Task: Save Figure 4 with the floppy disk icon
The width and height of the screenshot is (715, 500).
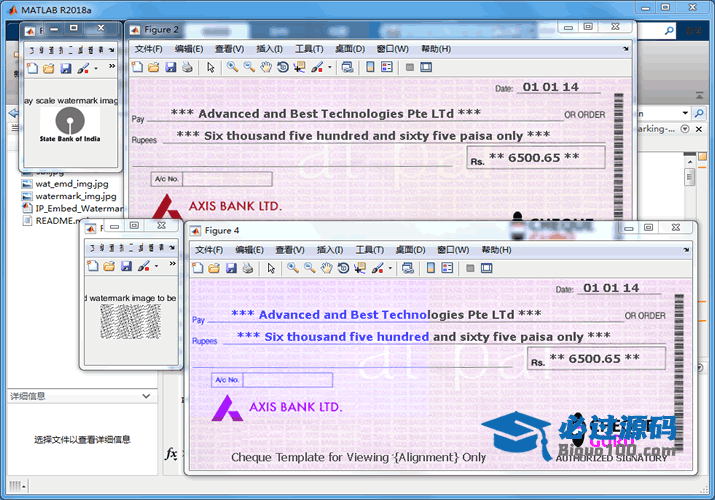Action: pyautogui.click(x=231, y=268)
